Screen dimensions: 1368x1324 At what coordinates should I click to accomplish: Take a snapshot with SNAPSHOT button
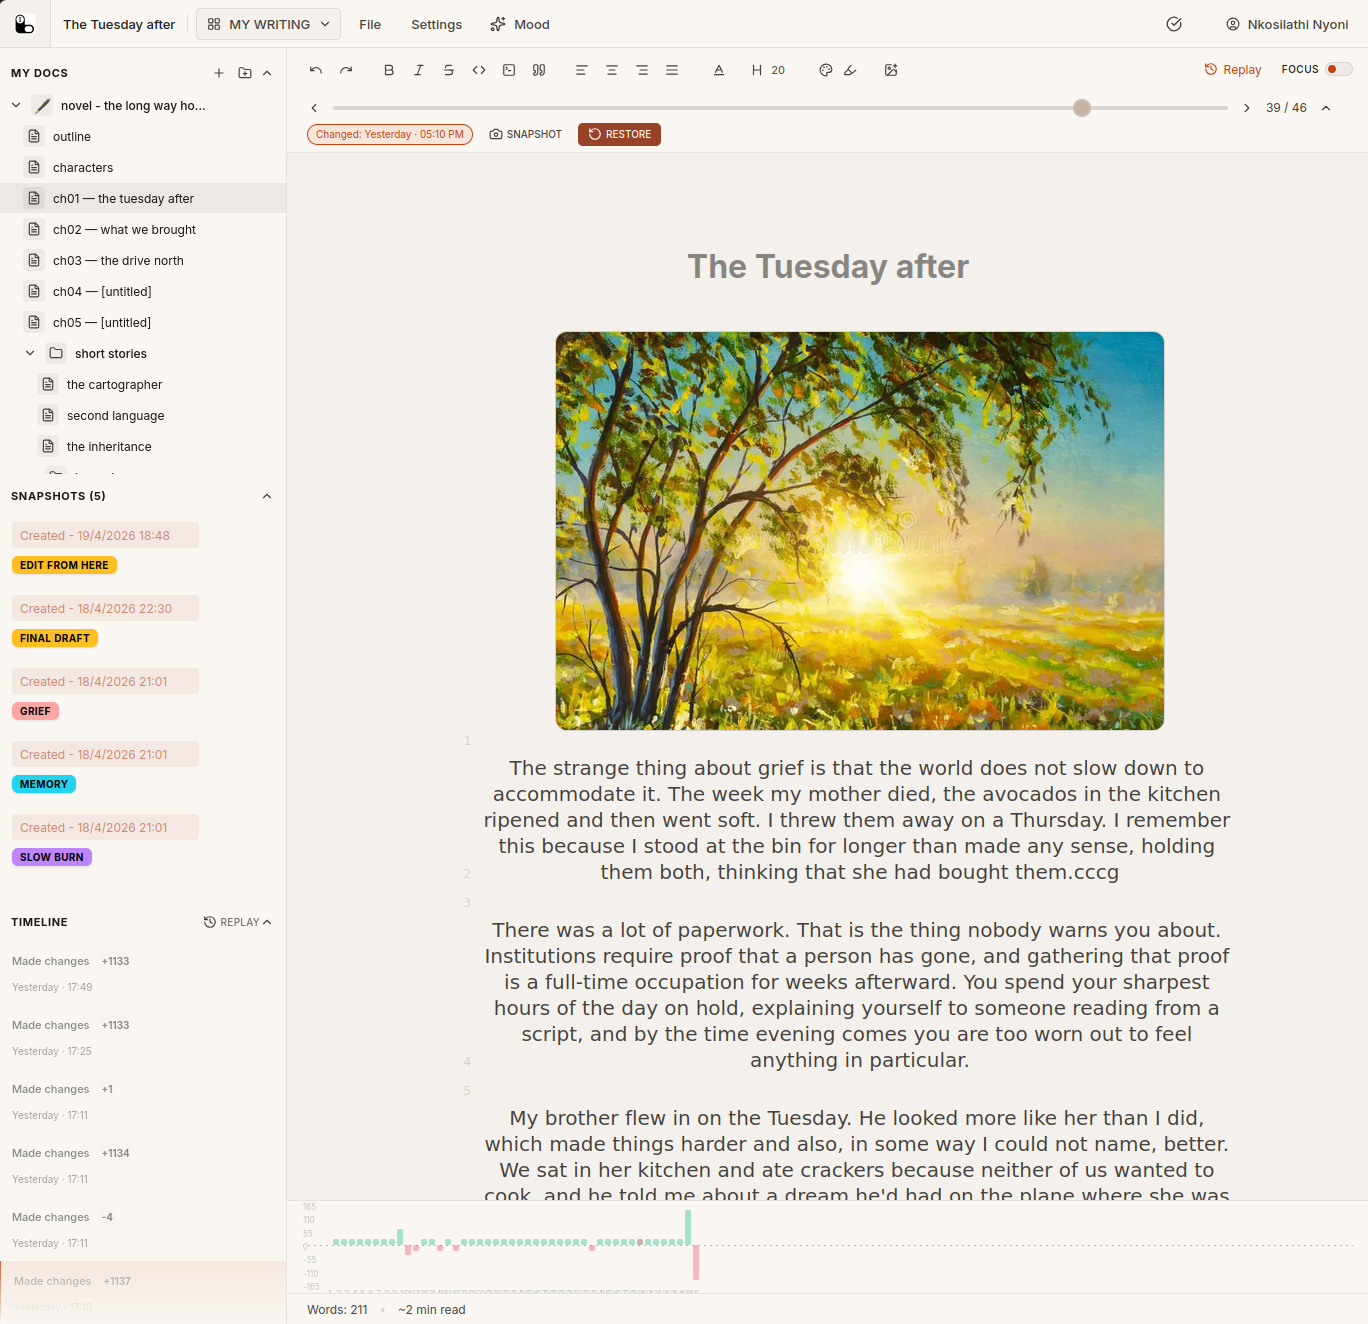tap(526, 134)
